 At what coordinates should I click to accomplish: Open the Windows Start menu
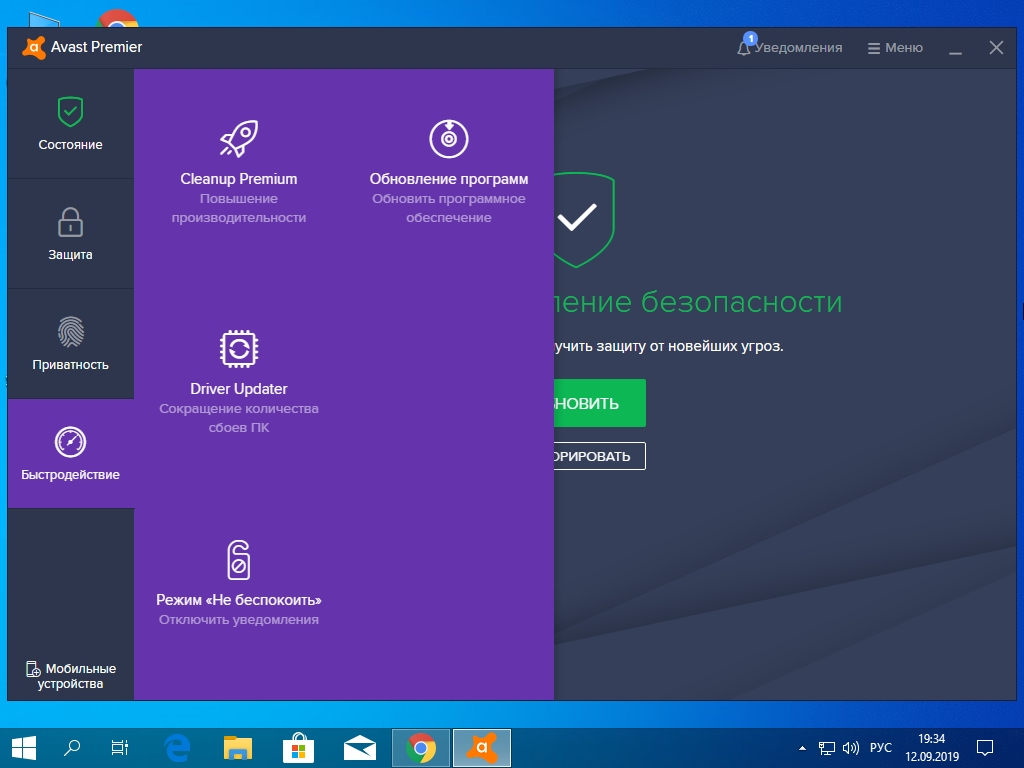tap(24, 748)
